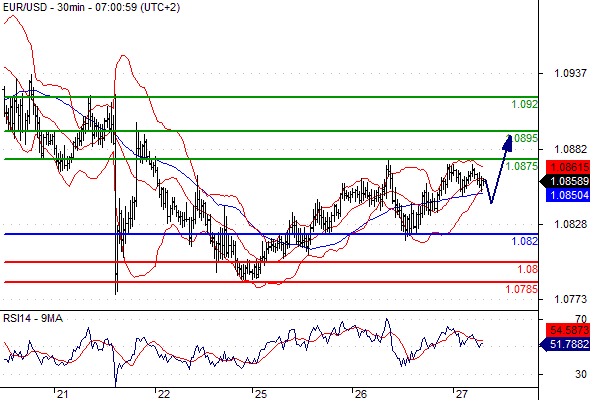The width and height of the screenshot is (590, 400).
Task: Click the date 25 on time axis
Action: (x=261, y=394)
